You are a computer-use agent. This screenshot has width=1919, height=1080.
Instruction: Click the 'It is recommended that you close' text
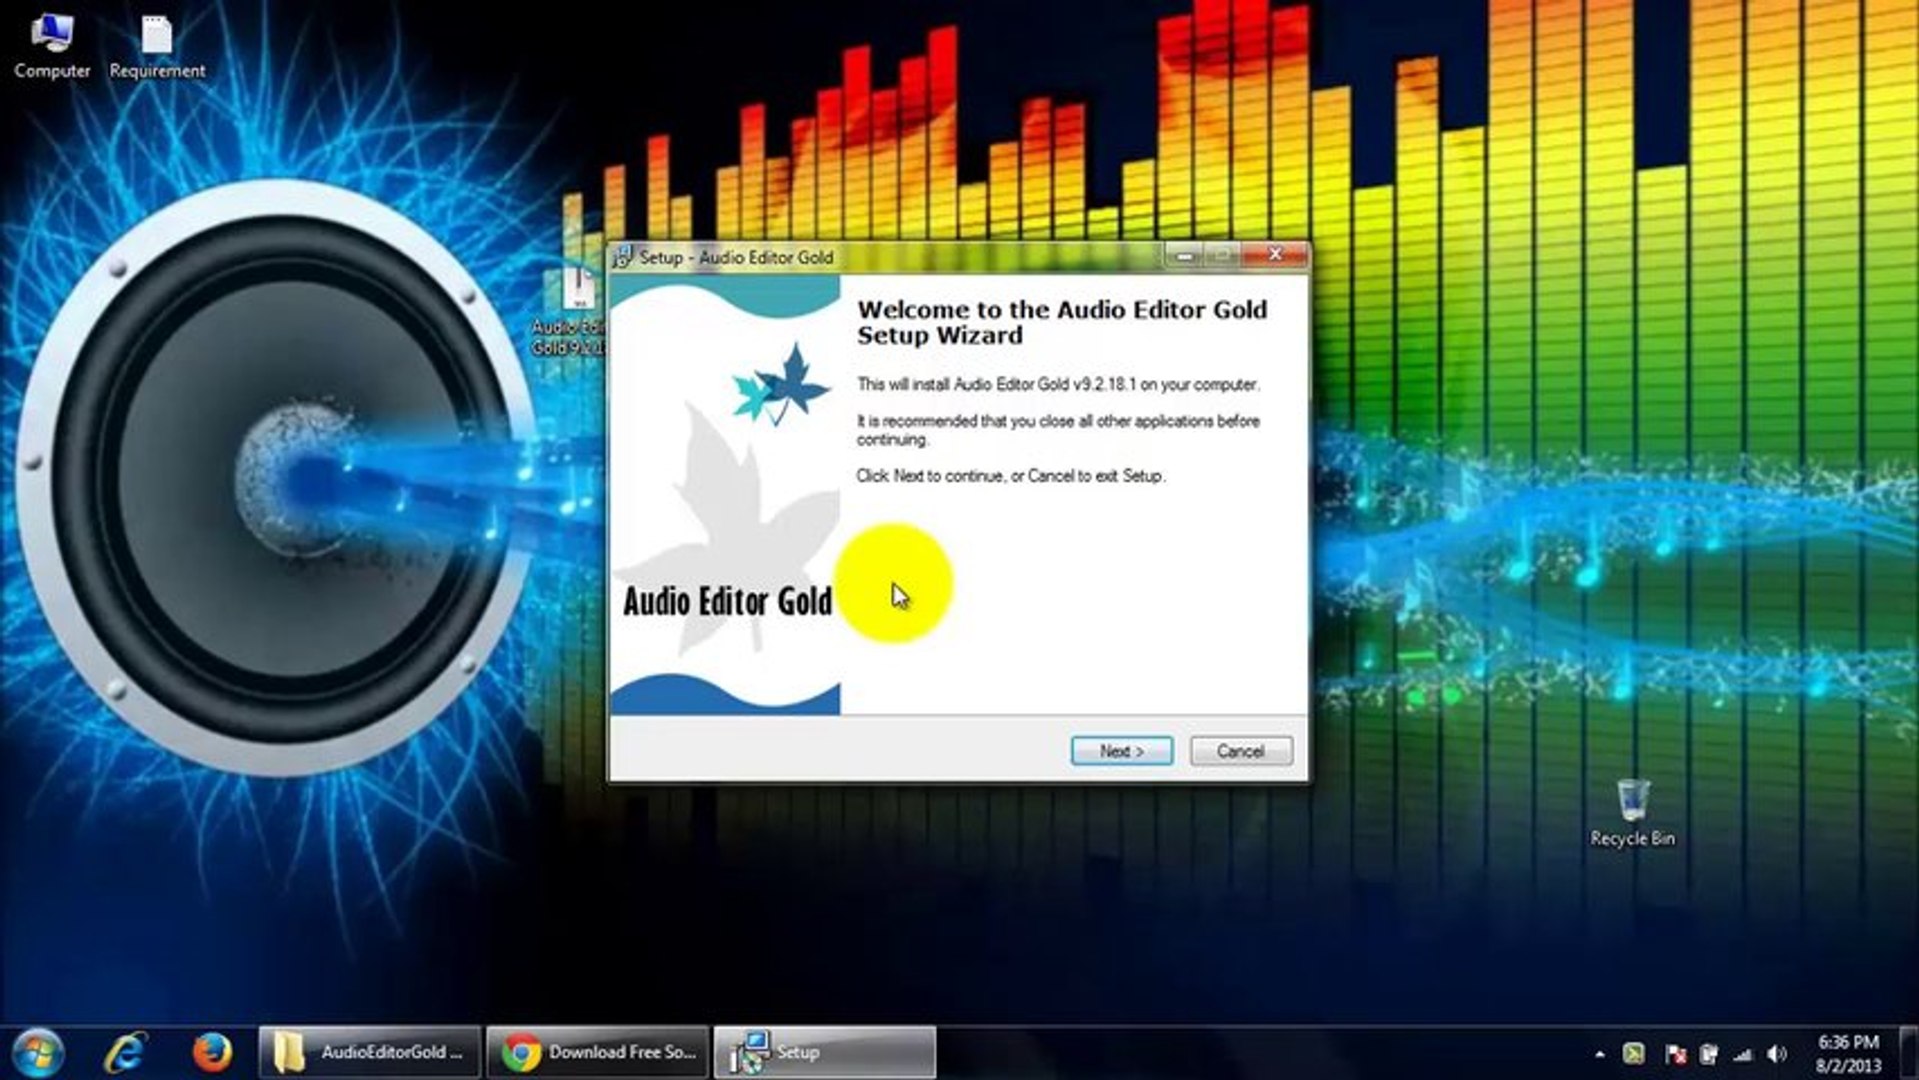(1058, 430)
